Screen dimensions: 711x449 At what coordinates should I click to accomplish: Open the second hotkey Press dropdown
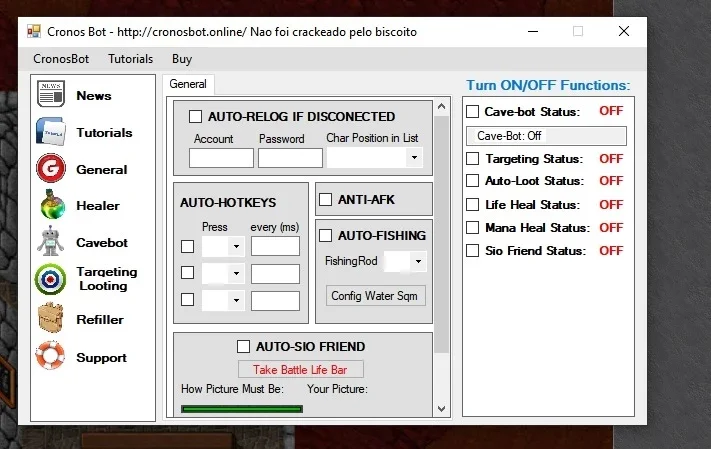pos(223,273)
